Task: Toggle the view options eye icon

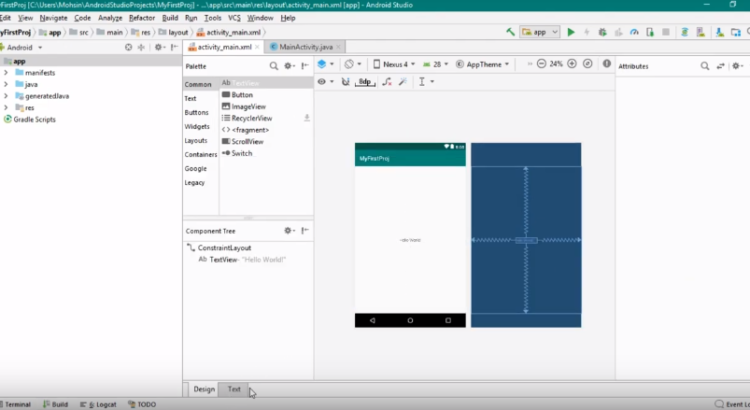Action: tap(321, 82)
